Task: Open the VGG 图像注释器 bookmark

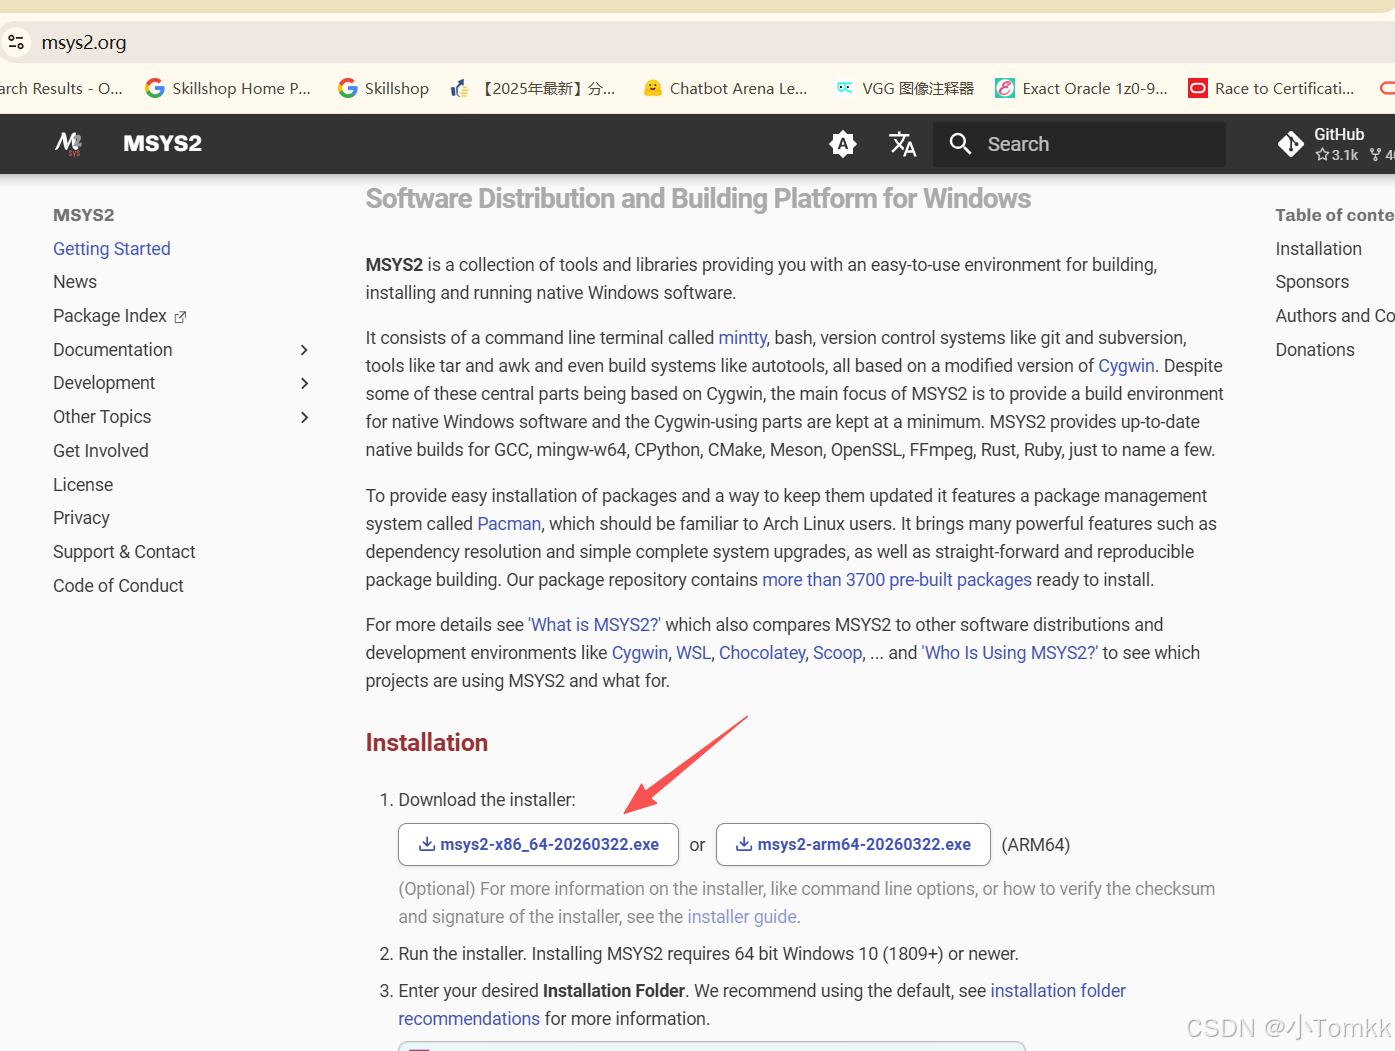Action: [x=905, y=88]
